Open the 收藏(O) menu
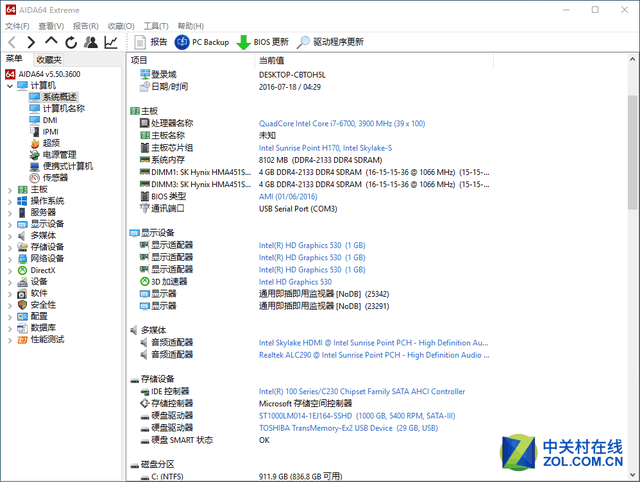 (x=121, y=26)
